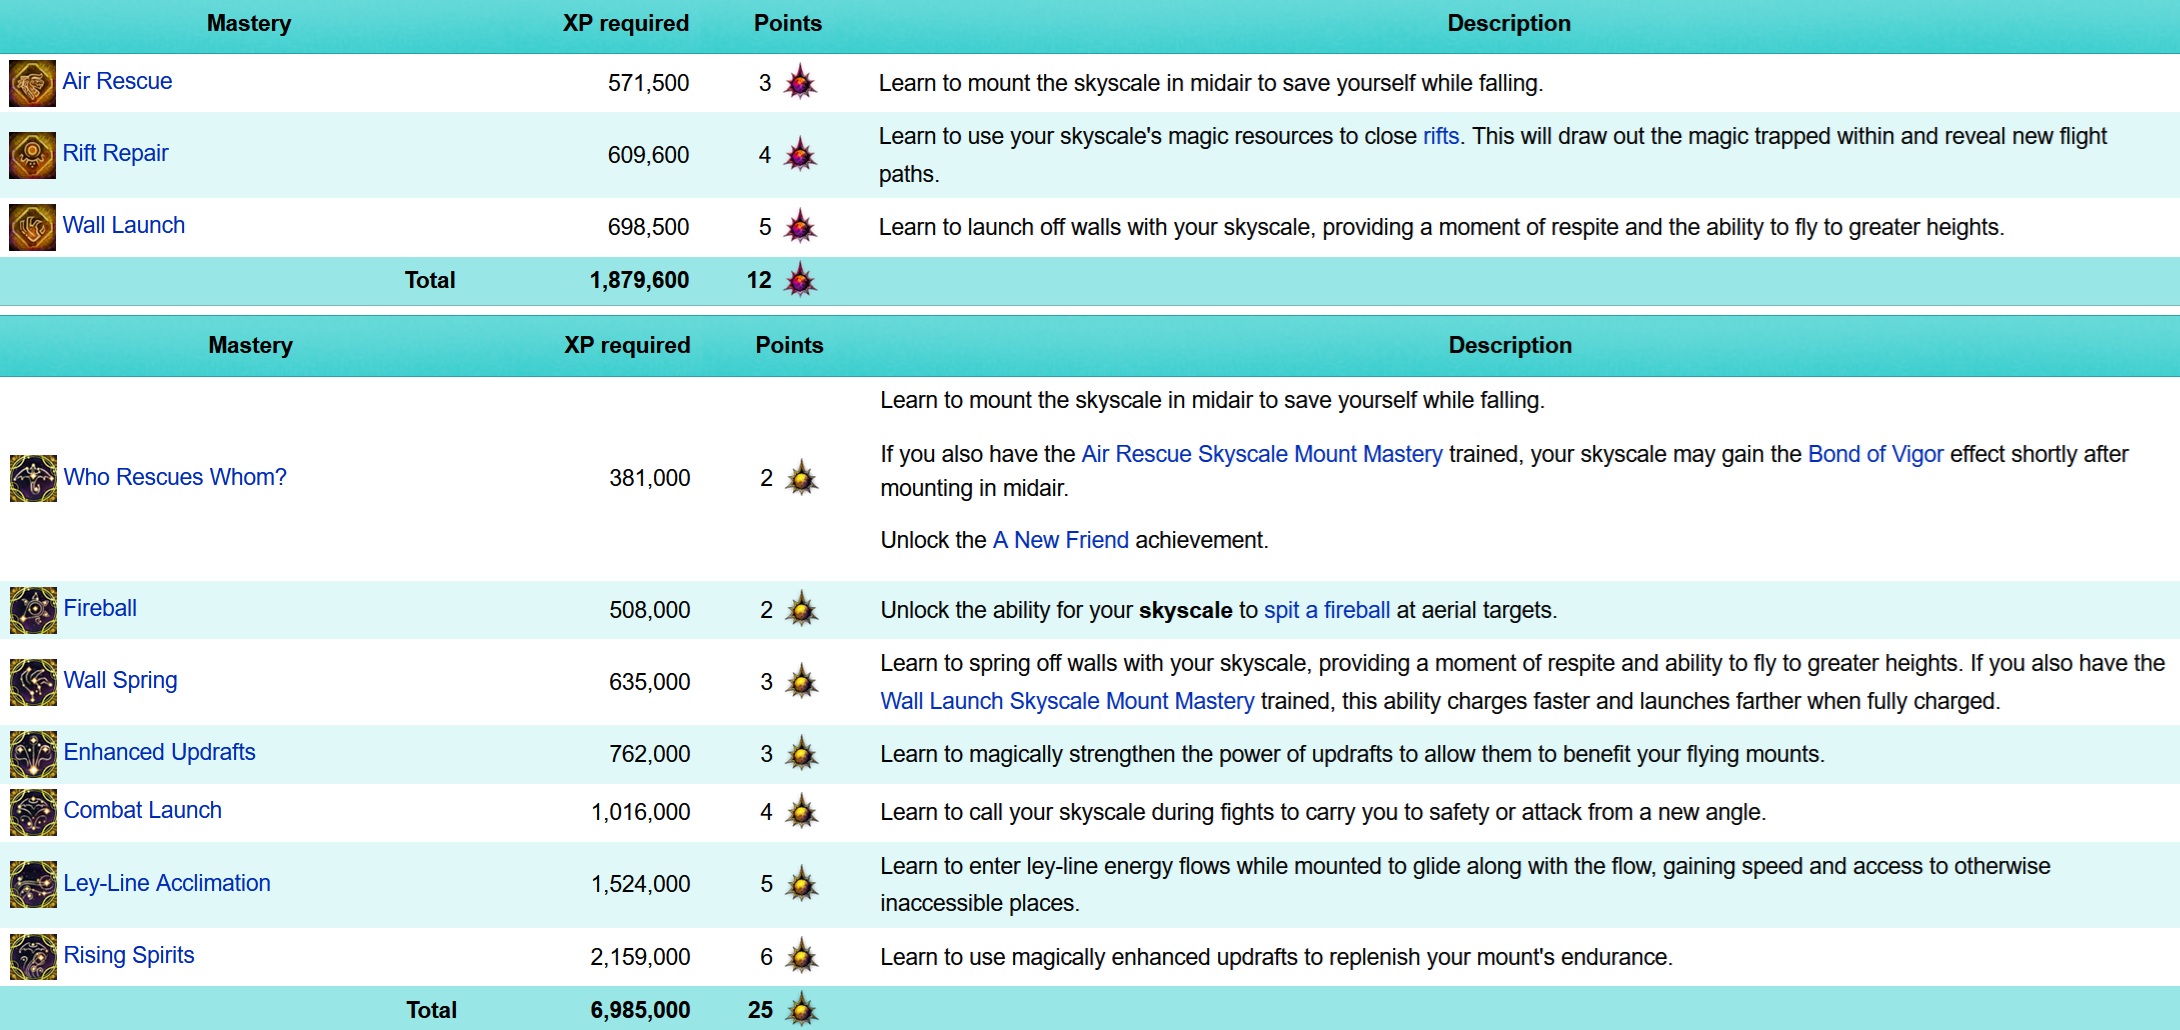The width and height of the screenshot is (2180, 1030).
Task: Click the Air Rescue row description text
Action: [1211, 83]
